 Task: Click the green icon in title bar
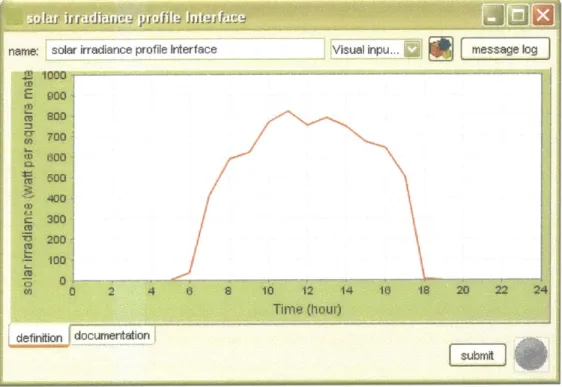point(14,16)
